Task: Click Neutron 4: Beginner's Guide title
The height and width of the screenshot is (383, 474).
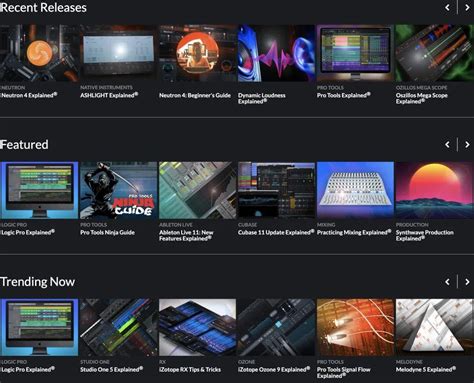Action: click(x=195, y=96)
